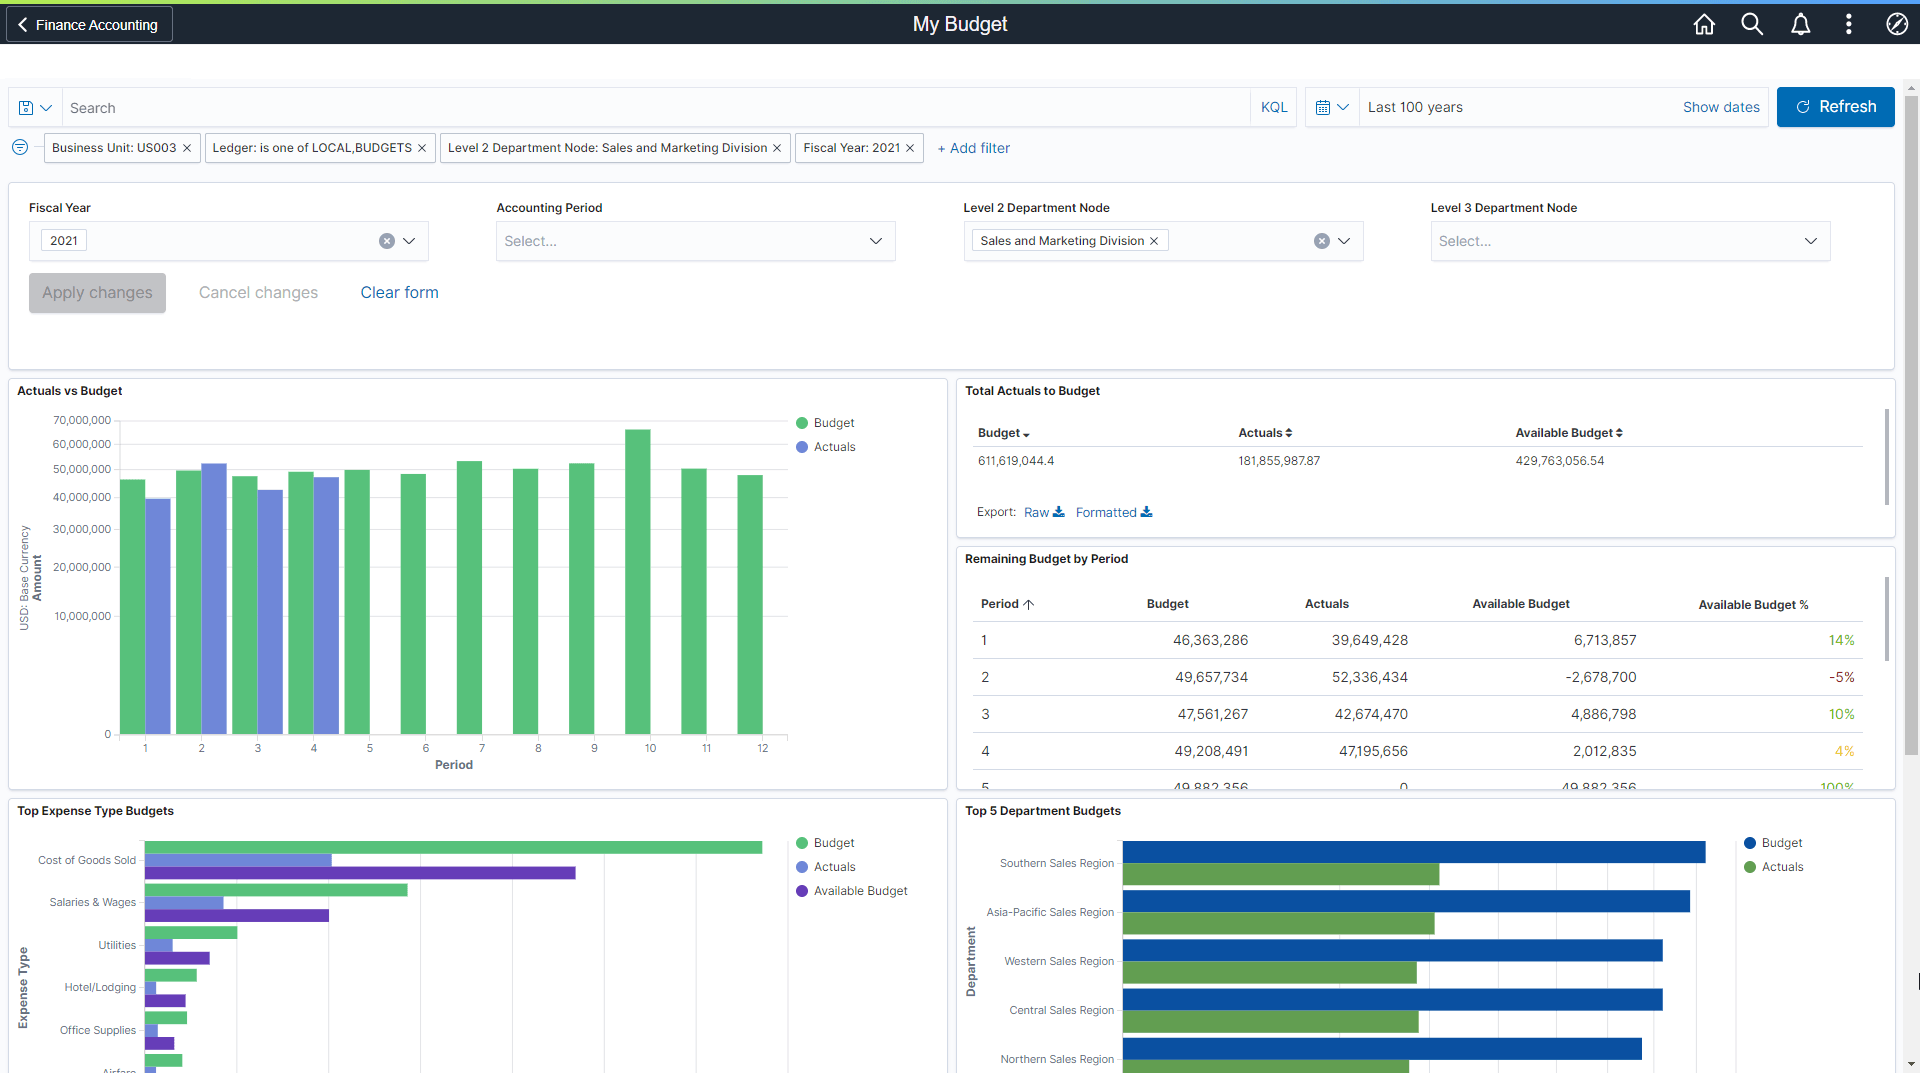Click the Refresh button
The image size is (1920, 1080).
[x=1835, y=107]
